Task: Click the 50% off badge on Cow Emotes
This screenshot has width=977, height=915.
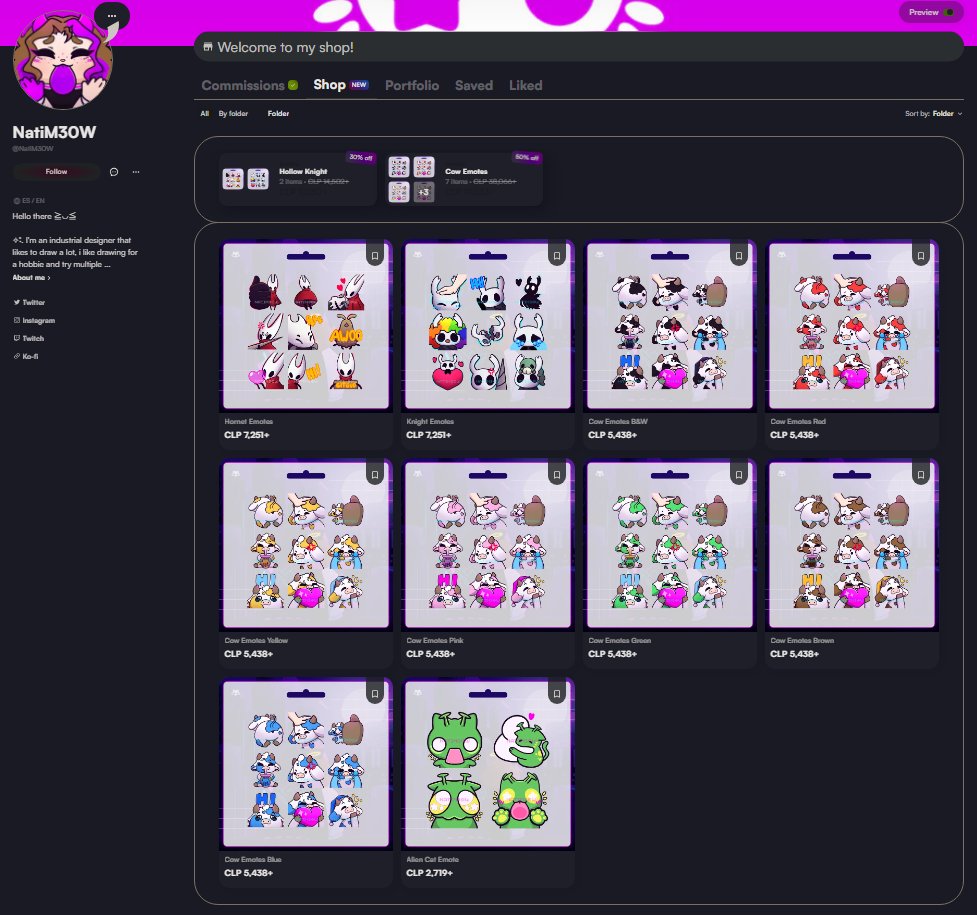Action: [x=527, y=158]
